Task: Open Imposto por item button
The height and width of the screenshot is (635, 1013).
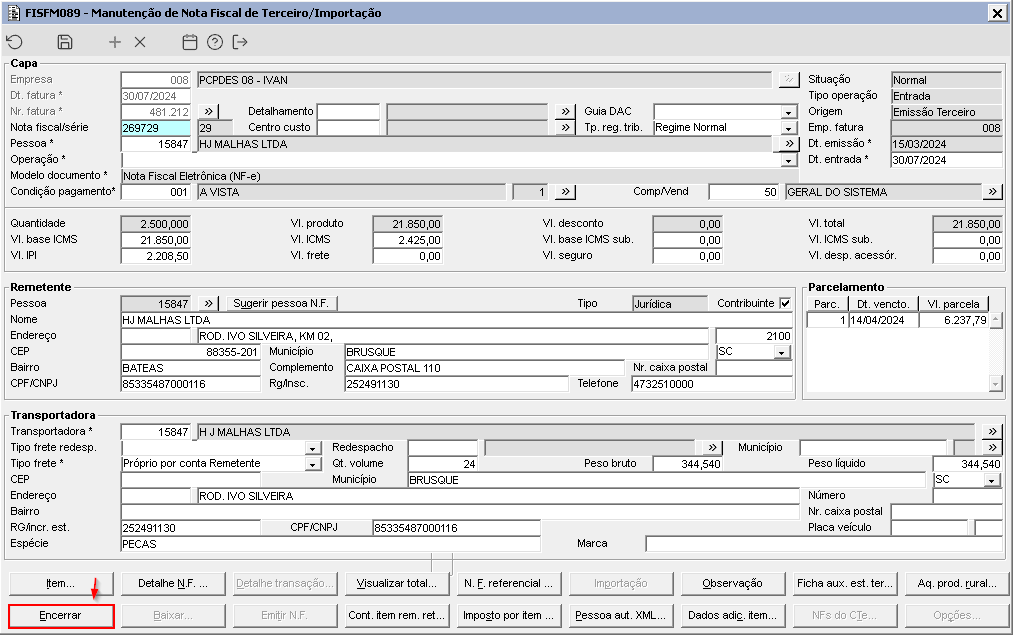Action: (x=508, y=616)
